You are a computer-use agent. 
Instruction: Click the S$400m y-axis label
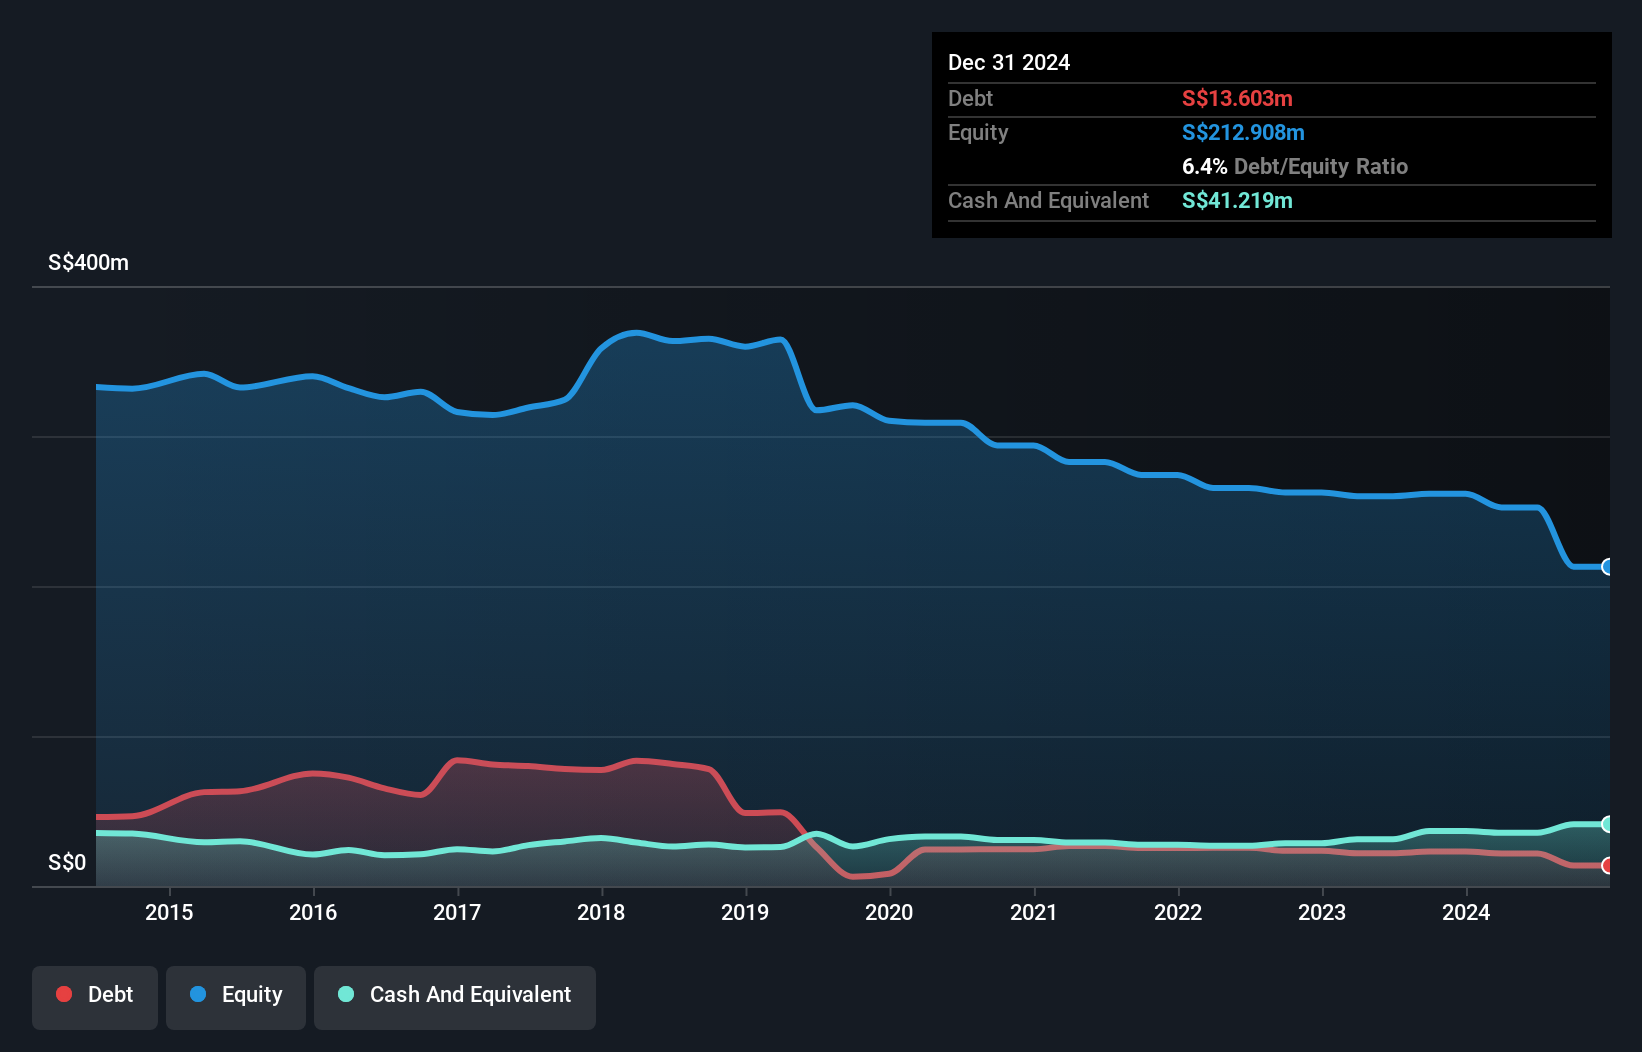(x=88, y=263)
